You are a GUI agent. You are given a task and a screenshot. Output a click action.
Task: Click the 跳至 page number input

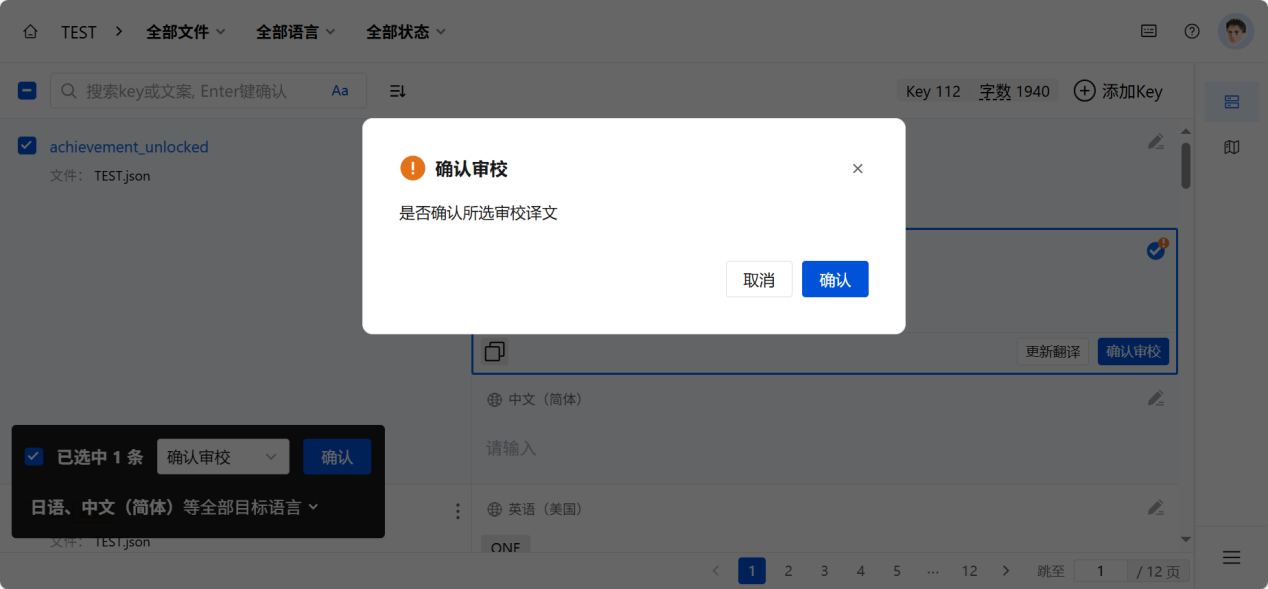point(1100,571)
